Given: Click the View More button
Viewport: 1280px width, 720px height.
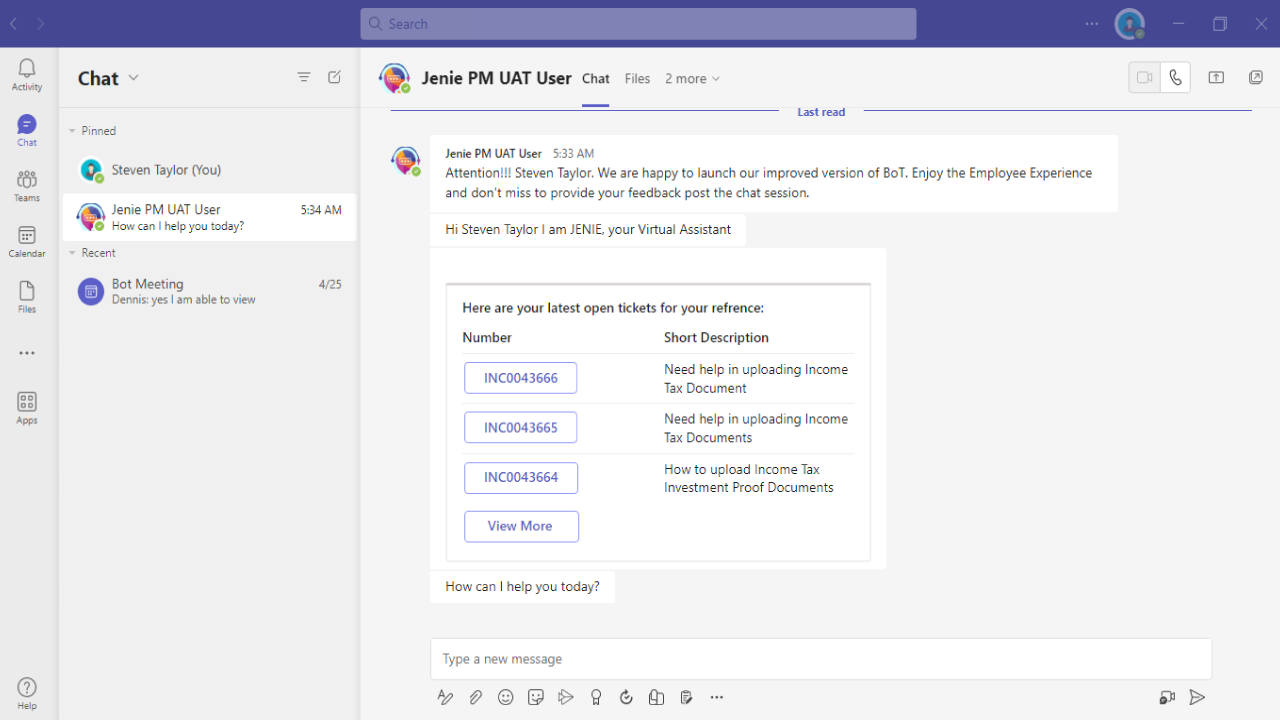Looking at the screenshot, I should (521, 526).
